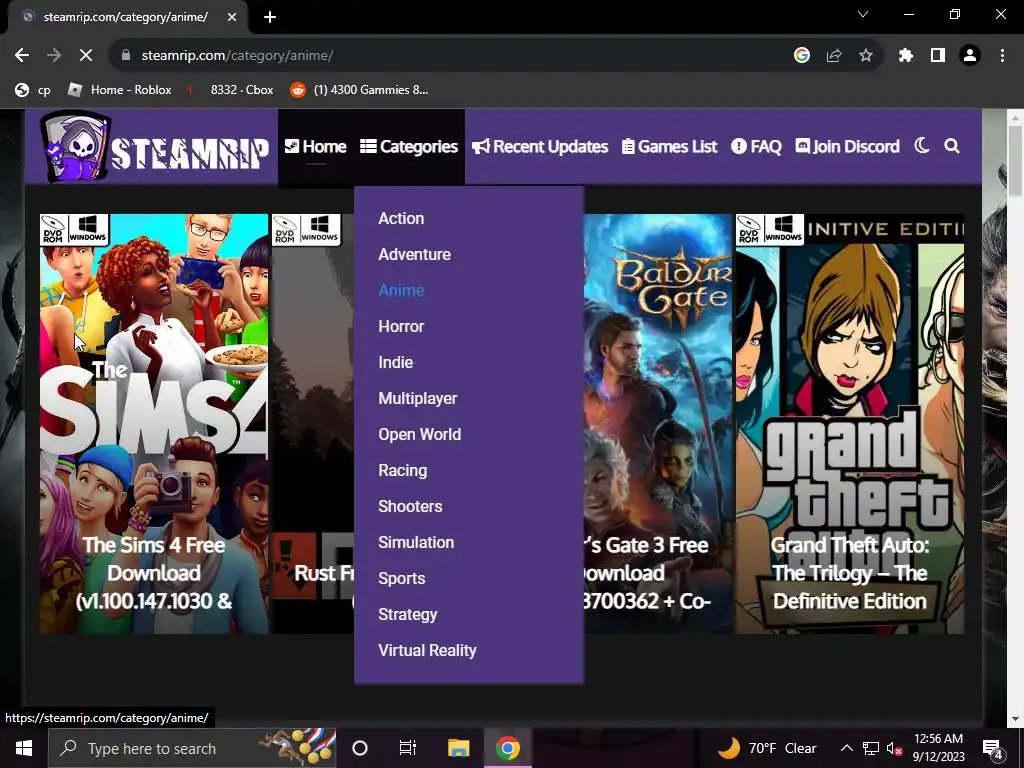Open Home - Roblox bookmark

click(120, 90)
